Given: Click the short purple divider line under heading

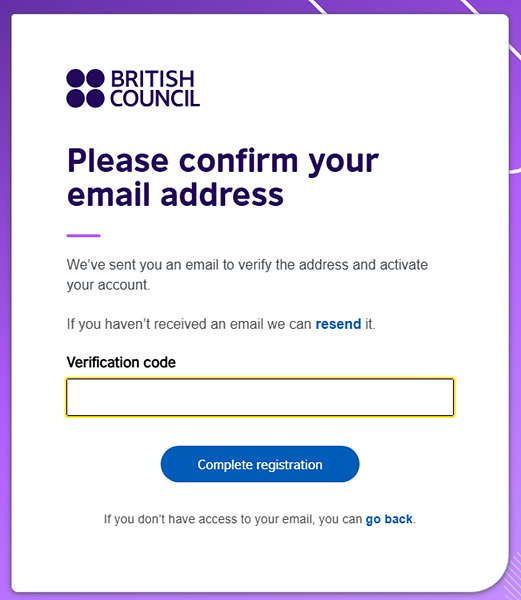Looking at the screenshot, I should click(83, 236).
